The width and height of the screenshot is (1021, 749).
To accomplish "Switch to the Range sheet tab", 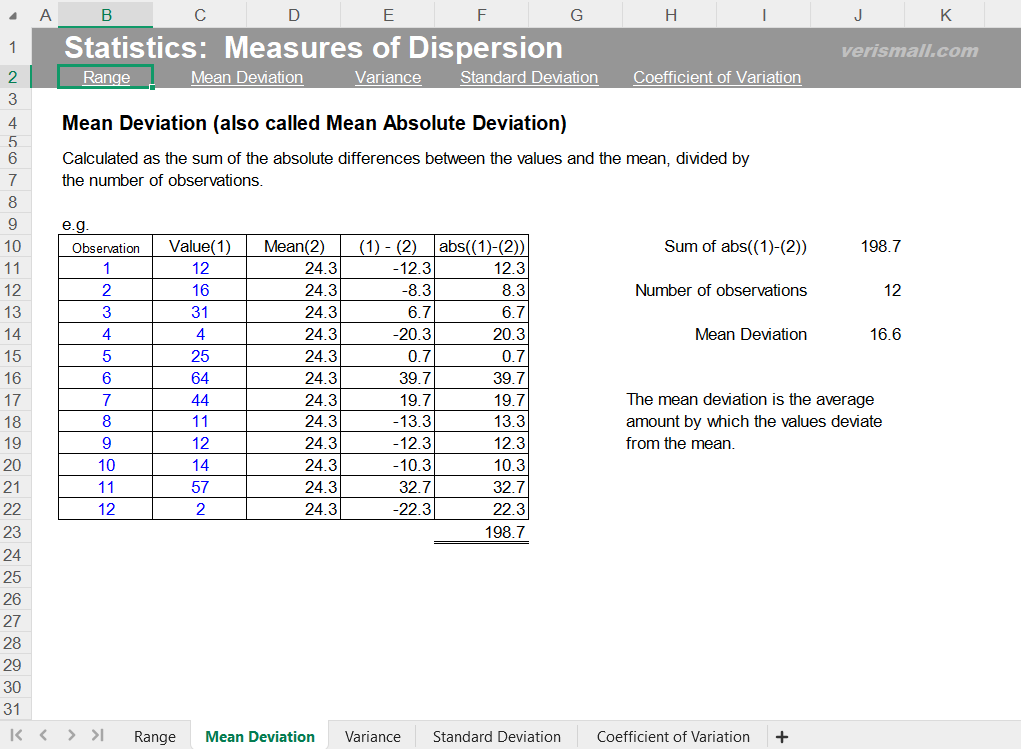I will 154,736.
